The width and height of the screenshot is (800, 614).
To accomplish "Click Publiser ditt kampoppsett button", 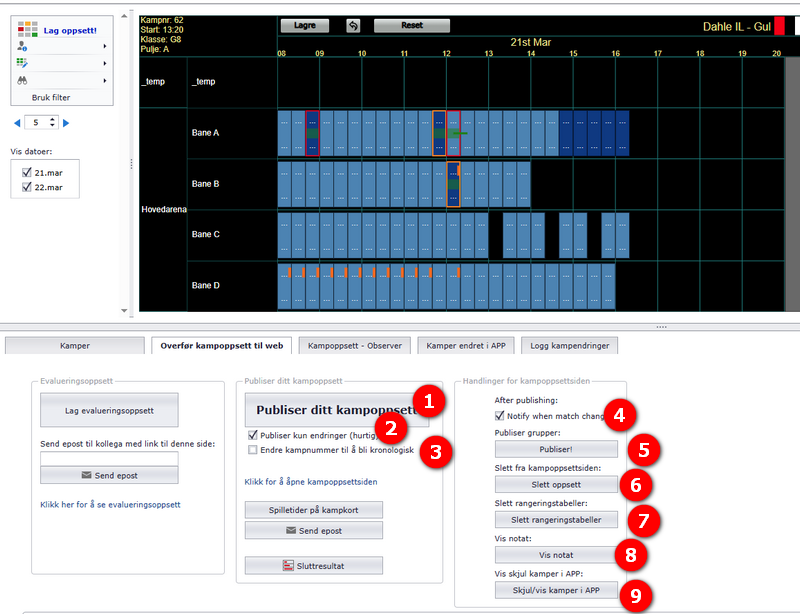I will 337,410.
